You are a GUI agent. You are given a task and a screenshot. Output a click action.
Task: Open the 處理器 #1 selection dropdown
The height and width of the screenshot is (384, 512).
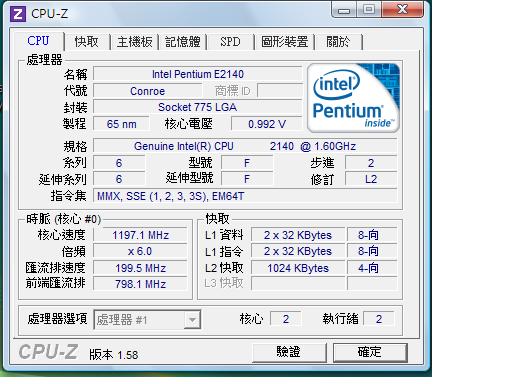147,320
